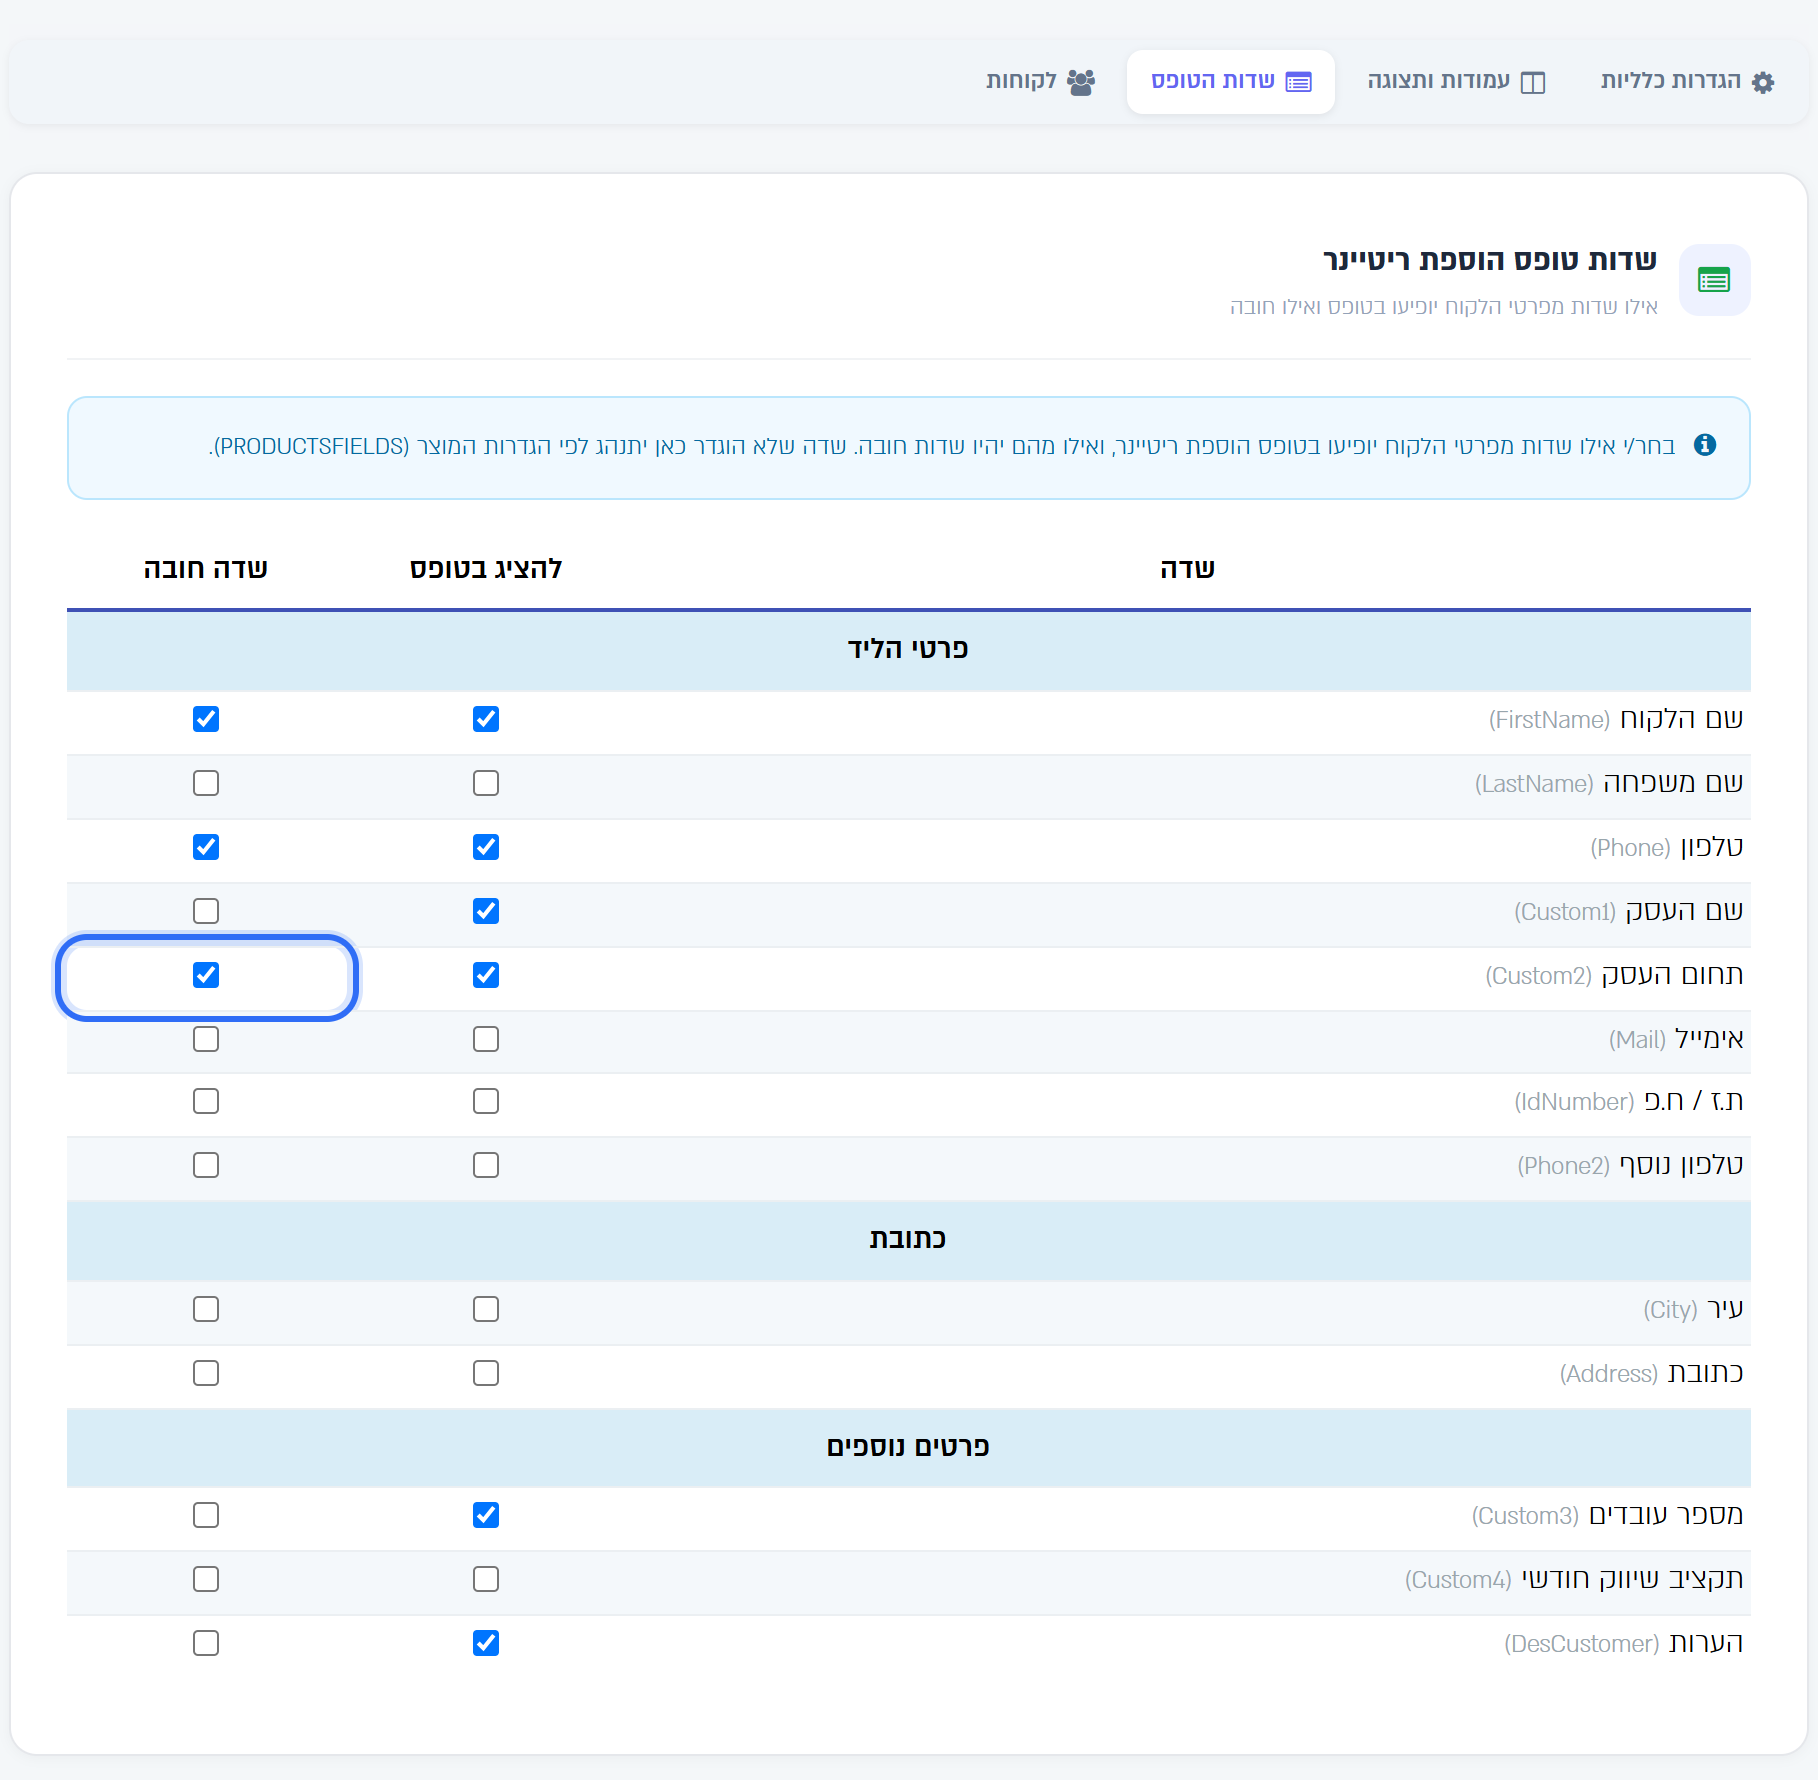Uncheck show-in-form for Custom1
This screenshot has height=1780, width=1818.
tap(486, 911)
